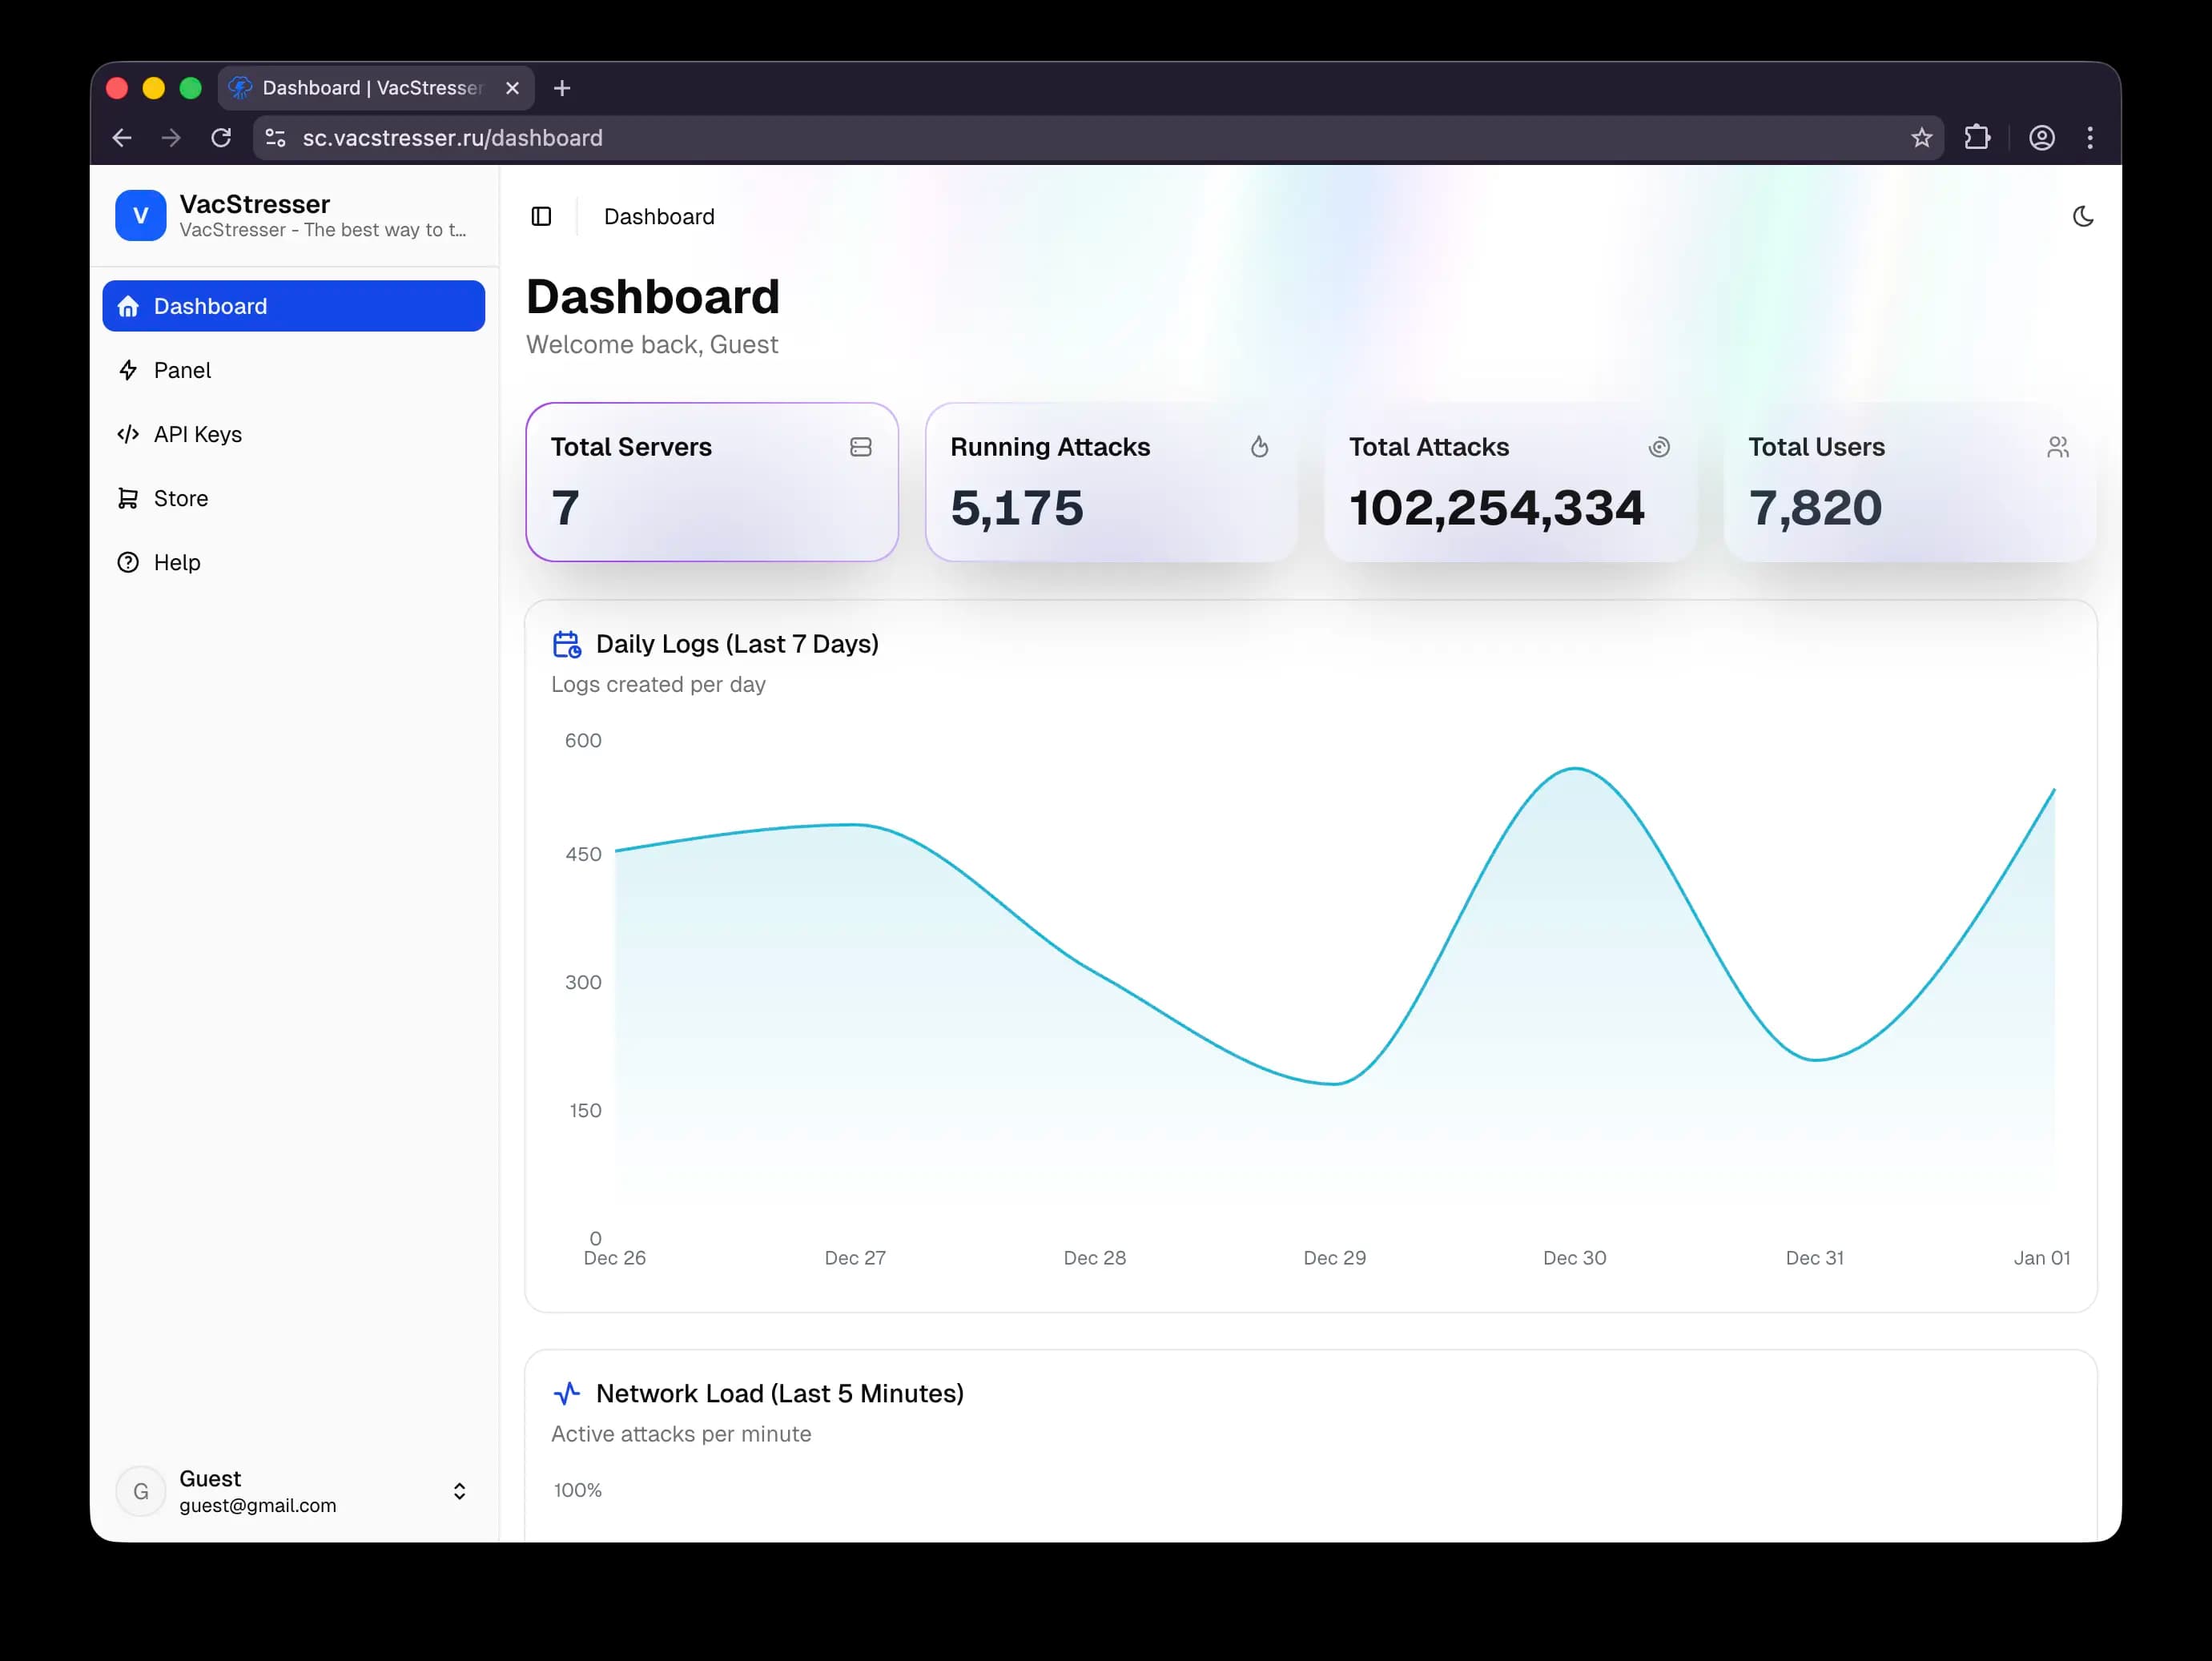Image resolution: width=2212 pixels, height=1661 pixels.
Task: Click the shopping cart icon beside Store
Action: click(x=128, y=498)
